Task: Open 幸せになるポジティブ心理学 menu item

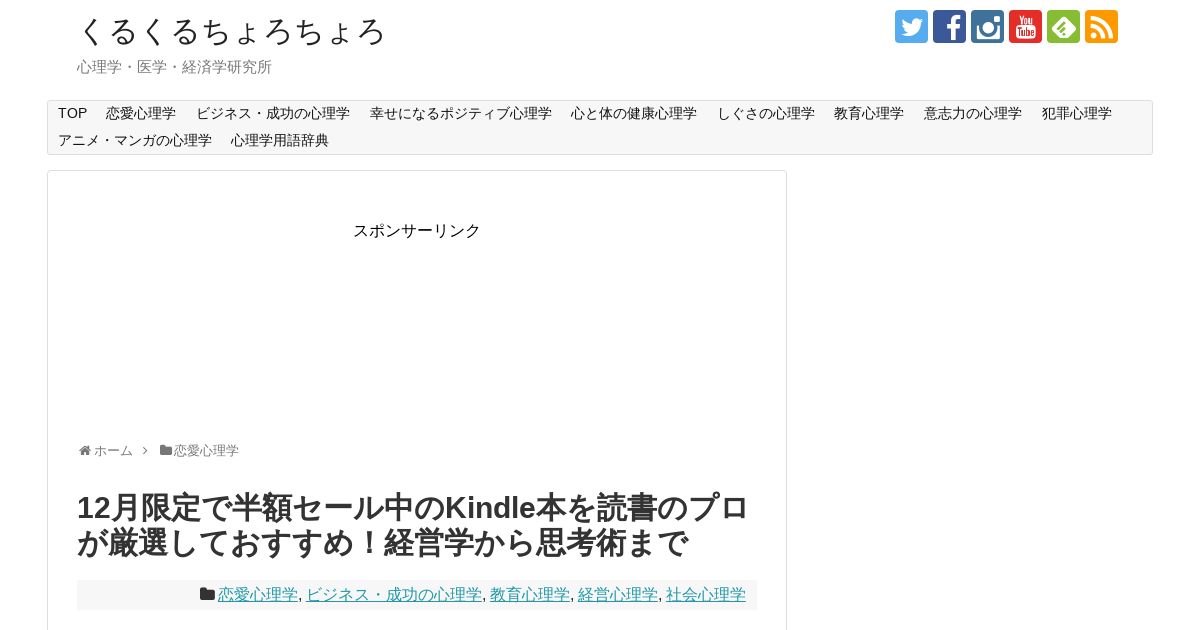Action: click(x=460, y=114)
